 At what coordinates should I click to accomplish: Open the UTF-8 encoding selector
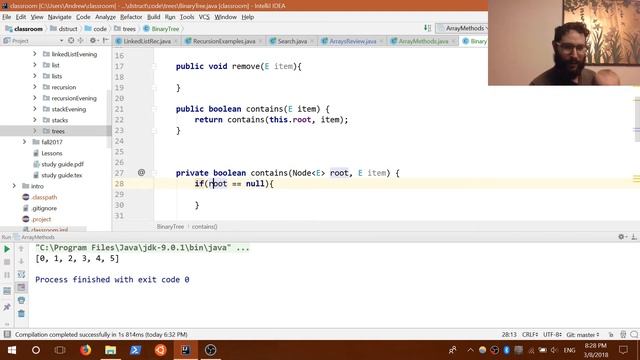(x=552, y=335)
